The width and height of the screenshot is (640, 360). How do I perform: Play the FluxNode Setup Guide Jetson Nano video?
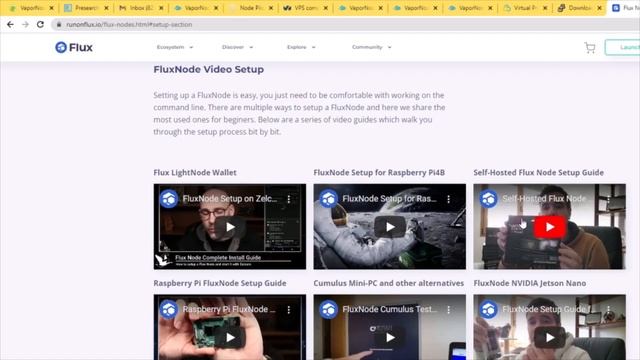[550, 338]
